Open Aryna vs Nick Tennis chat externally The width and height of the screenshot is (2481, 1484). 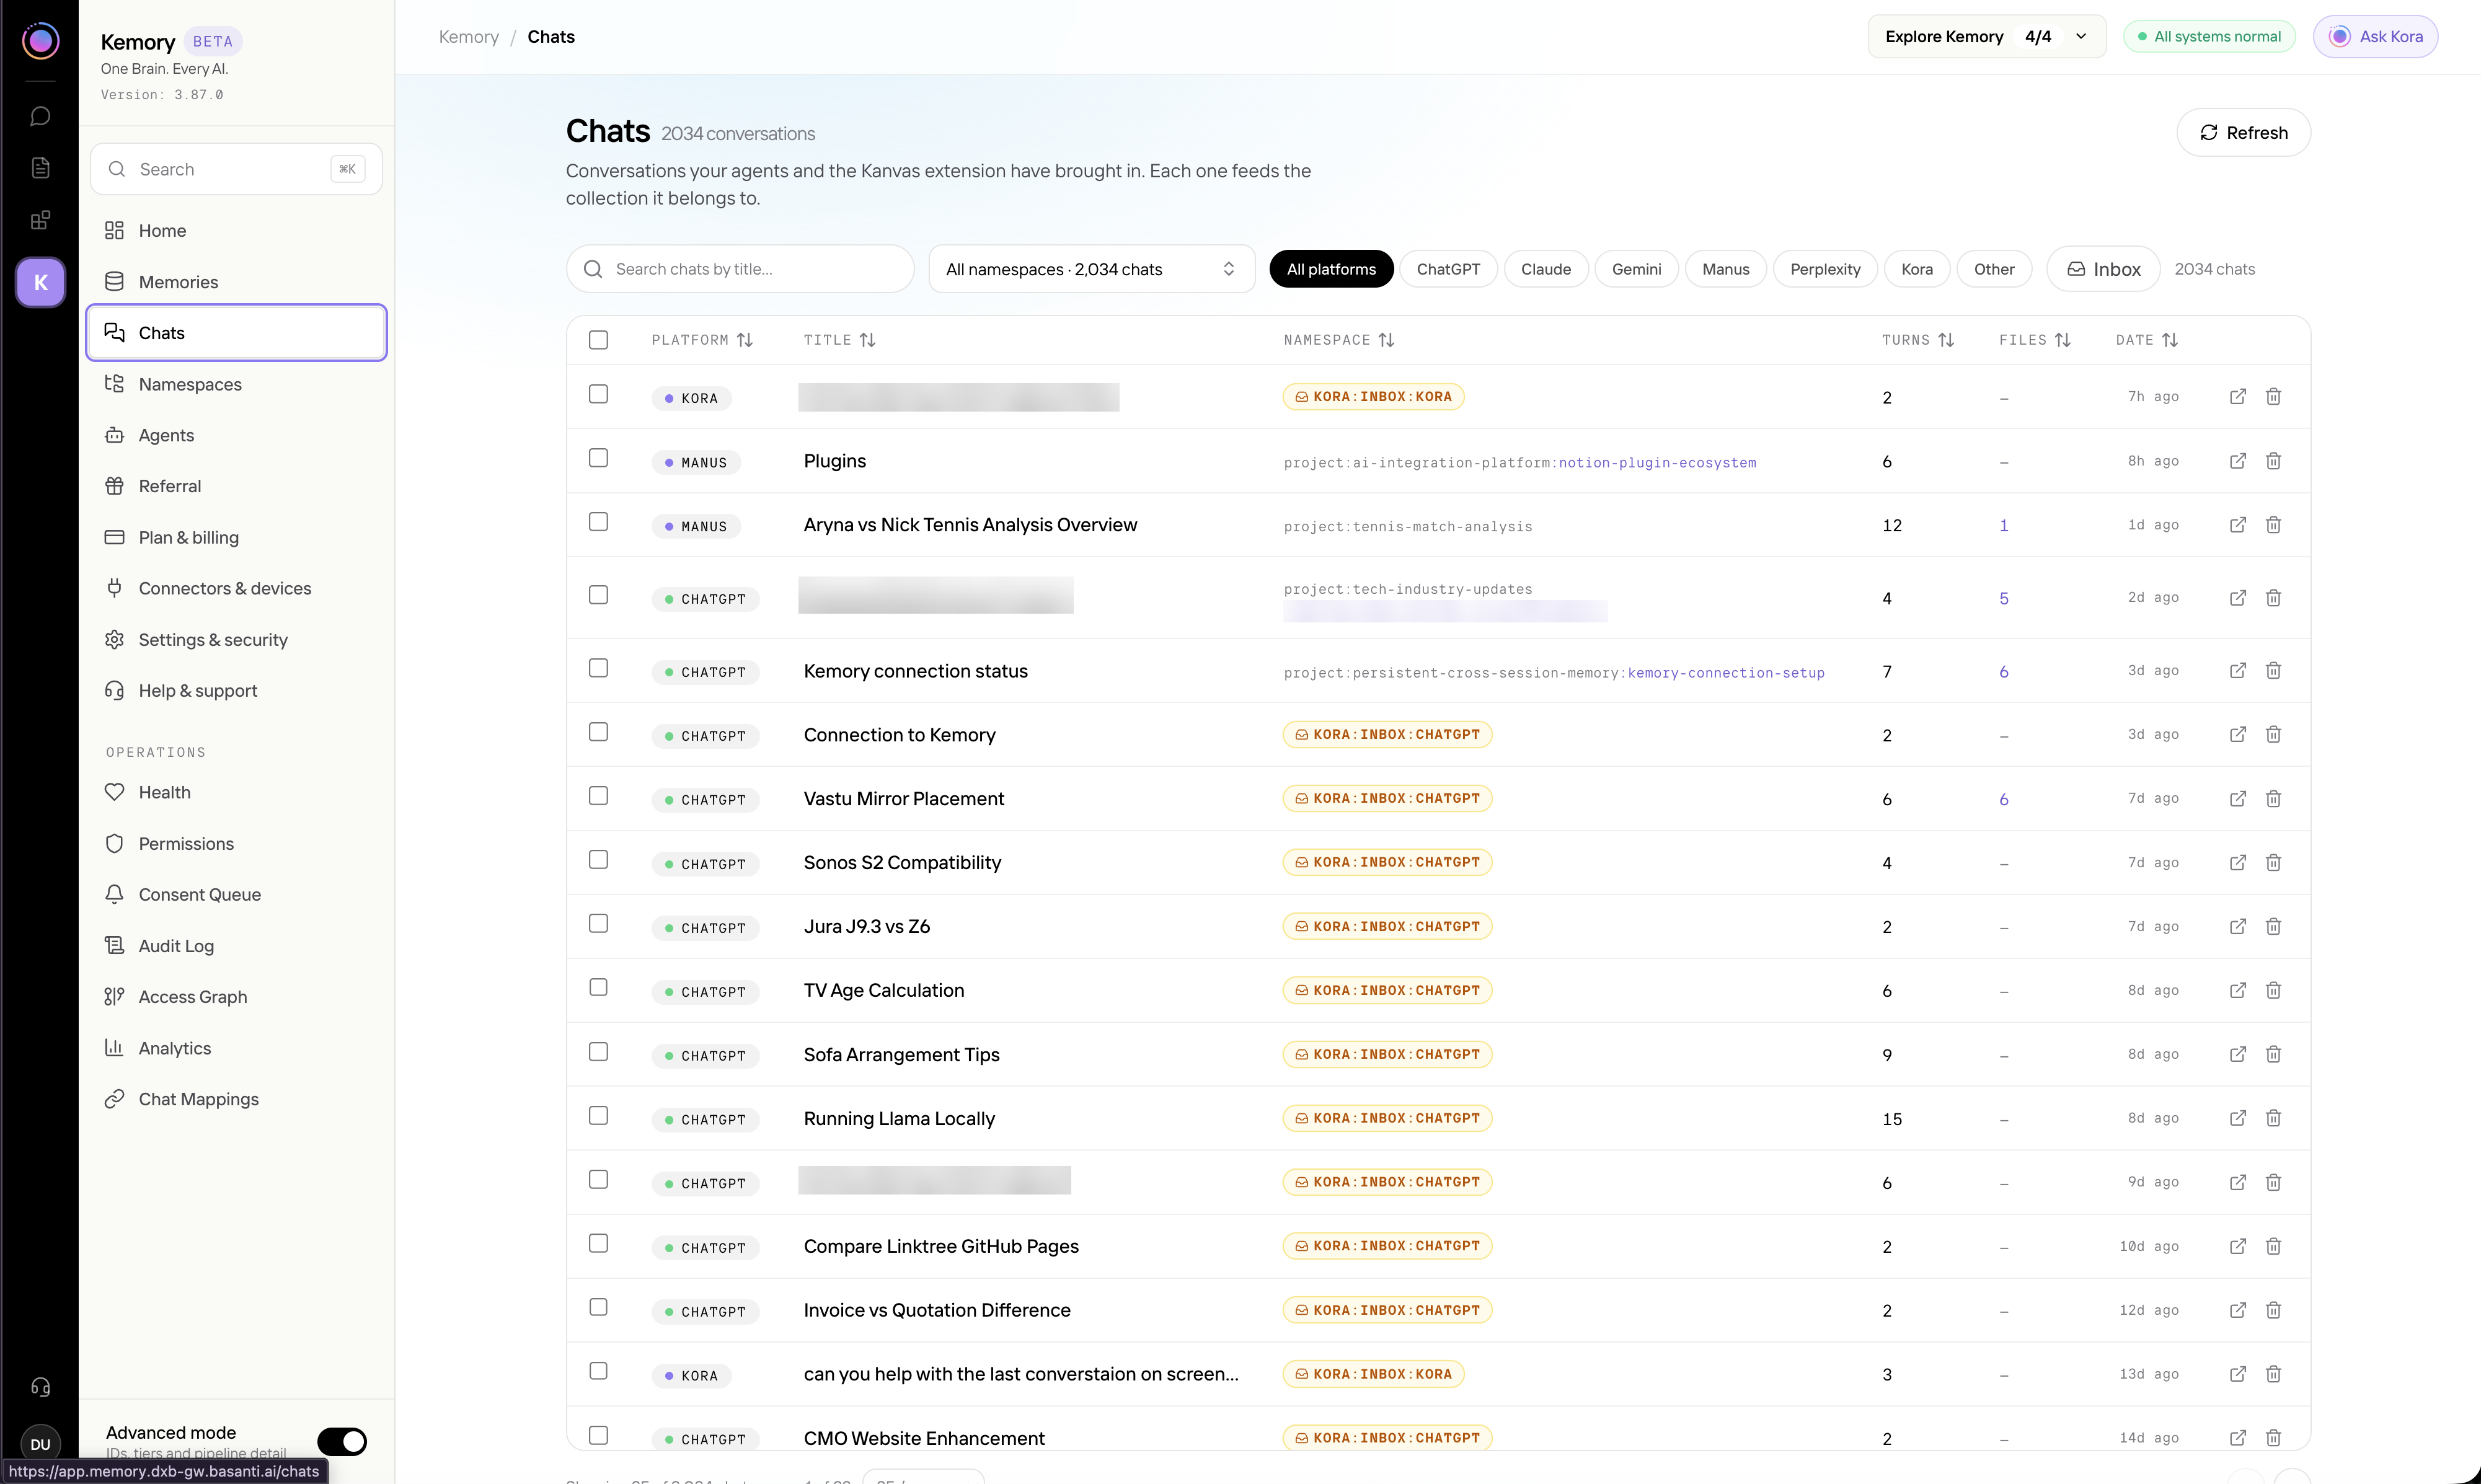coord(2238,525)
